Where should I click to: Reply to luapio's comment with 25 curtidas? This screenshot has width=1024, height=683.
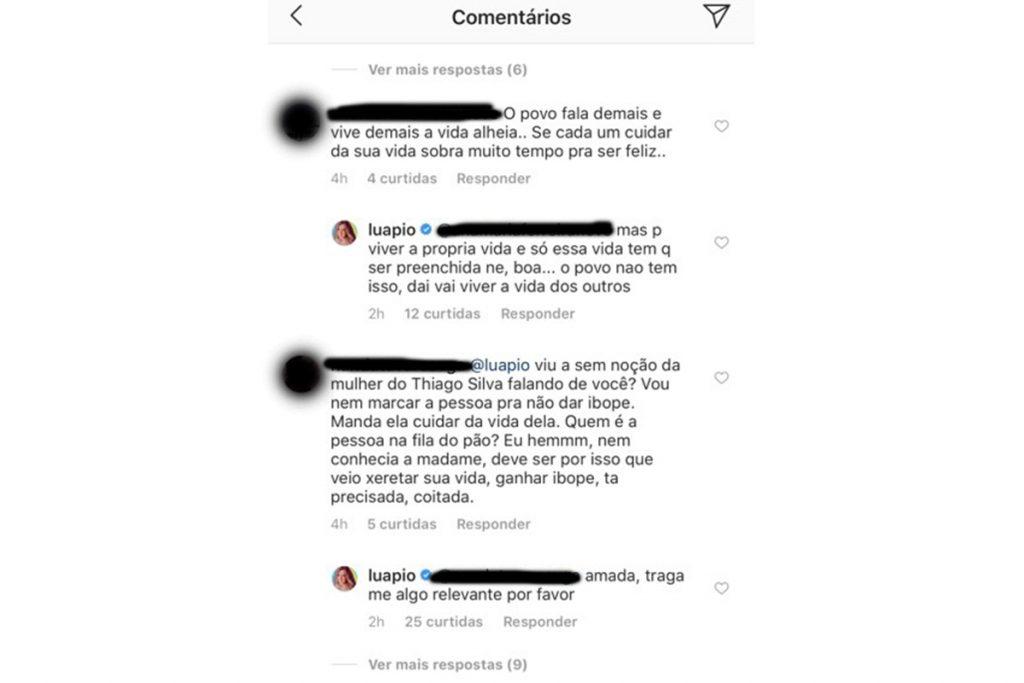tap(540, 622)
